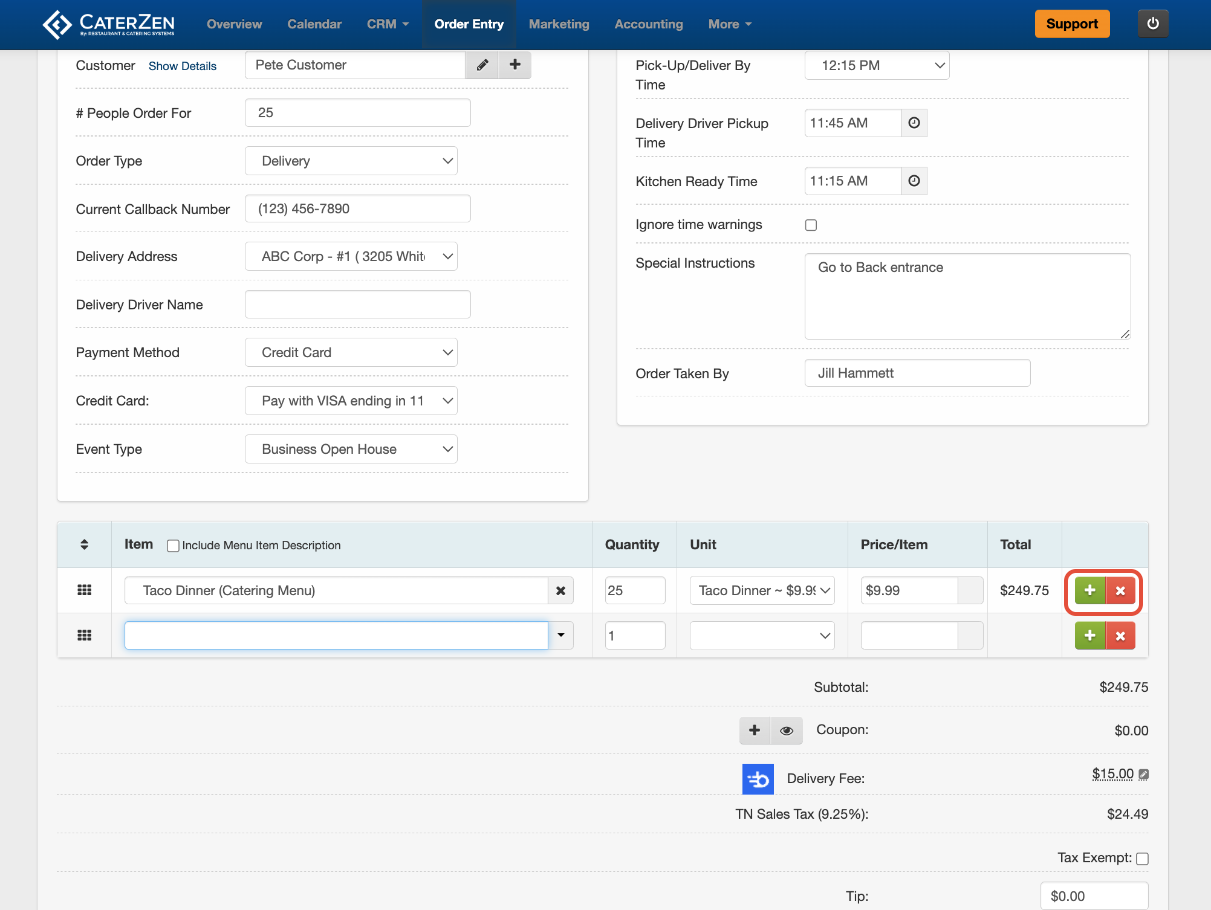
Task: Click the Taco Dinner item name field
Action: point(336,591)
